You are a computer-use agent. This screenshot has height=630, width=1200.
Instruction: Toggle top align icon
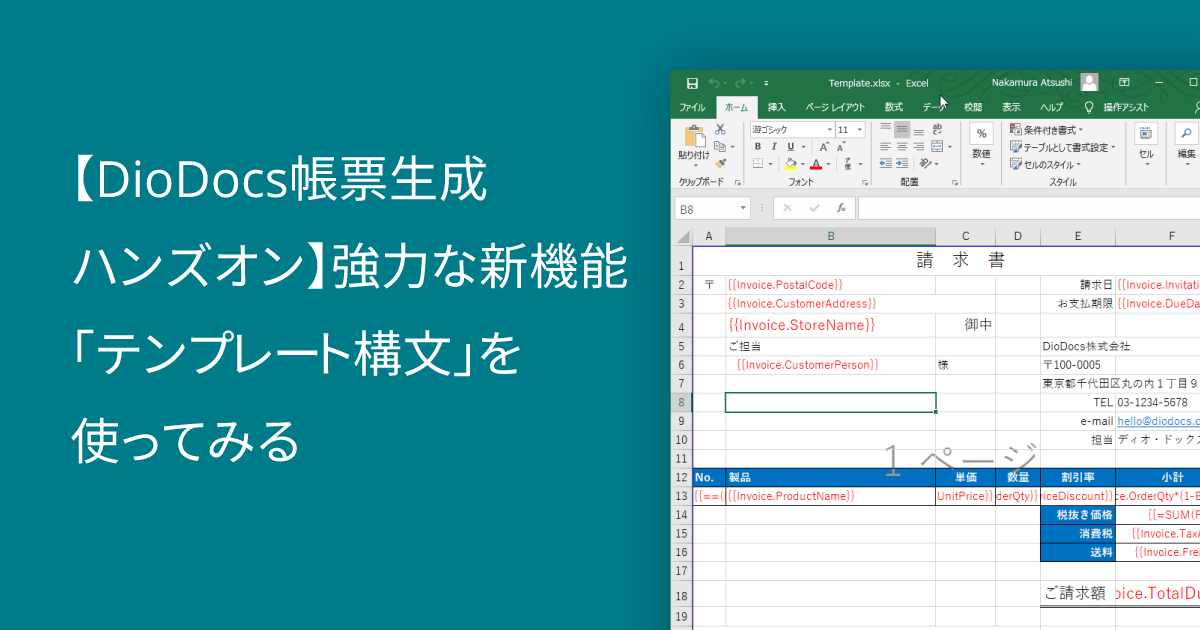(886, 129)
